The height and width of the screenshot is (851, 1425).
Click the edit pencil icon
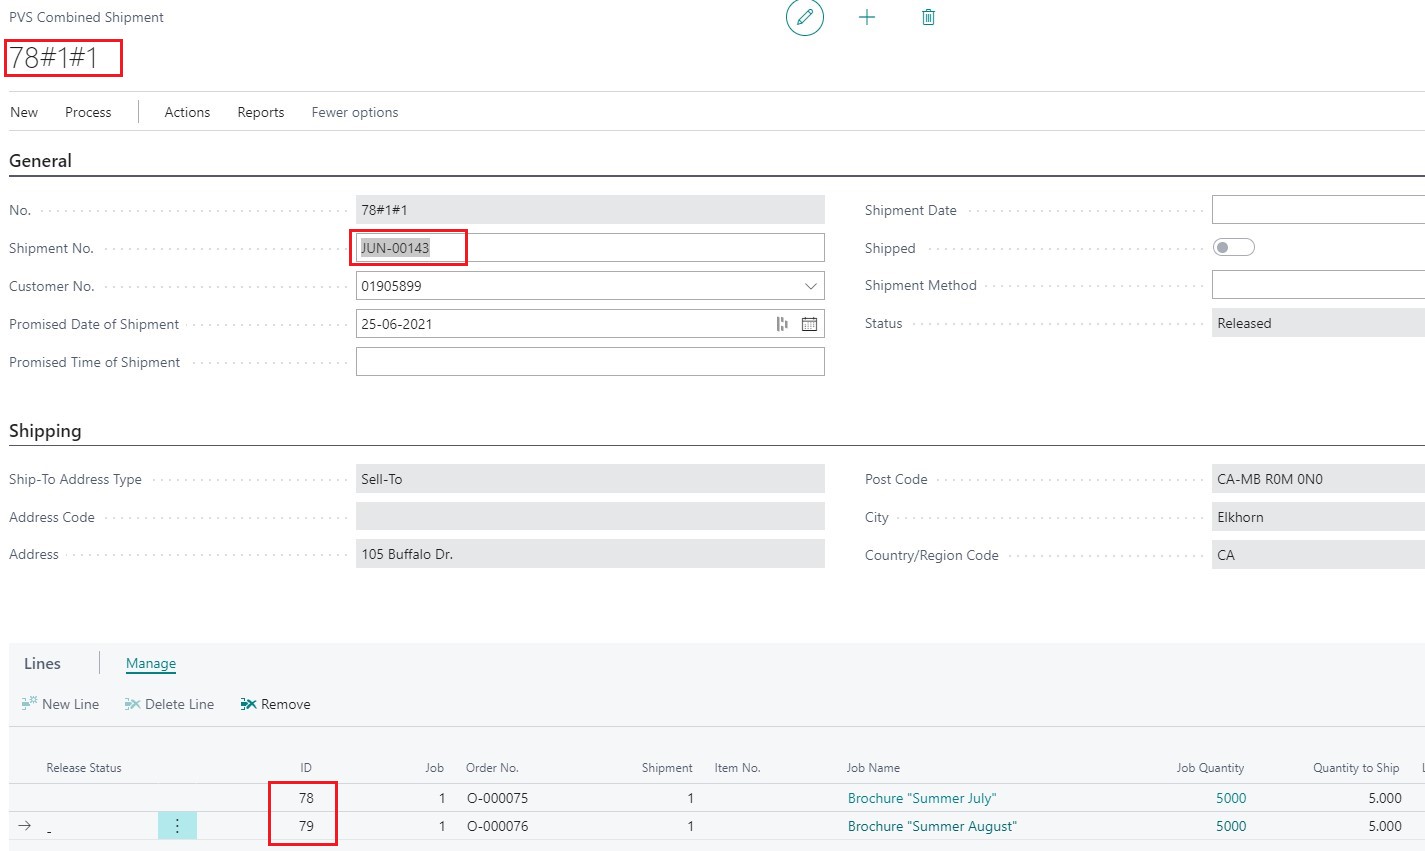(805, 17)
